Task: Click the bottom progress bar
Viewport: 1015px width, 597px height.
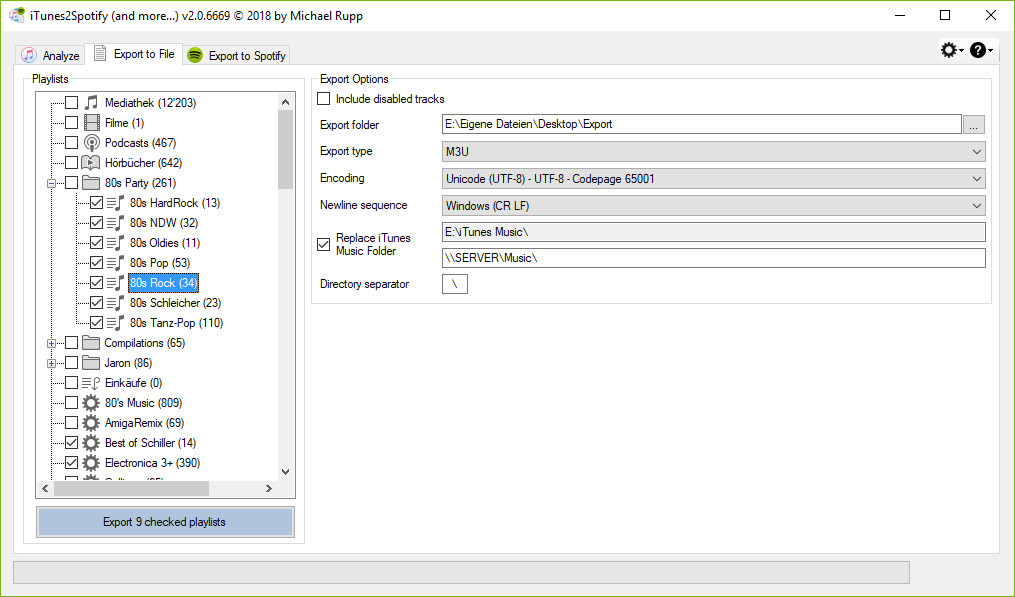Action: tap(462, 572)
